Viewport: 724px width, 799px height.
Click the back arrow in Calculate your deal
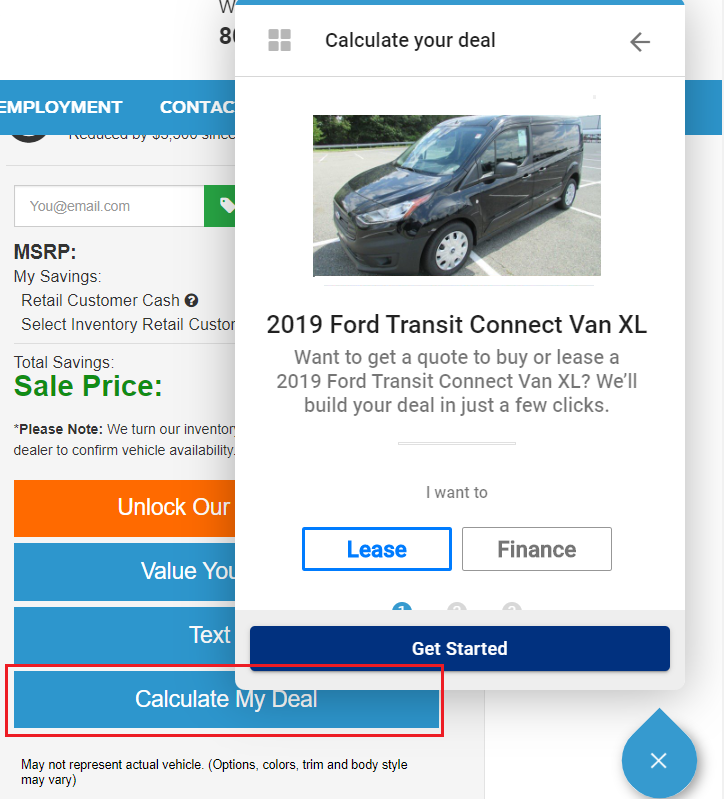tap(640, 41)
